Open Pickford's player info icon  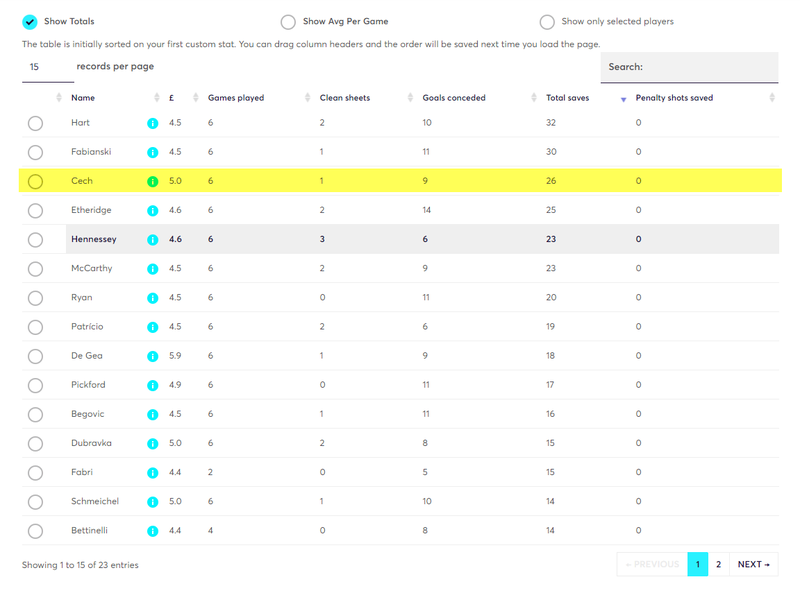coord(153,385)
